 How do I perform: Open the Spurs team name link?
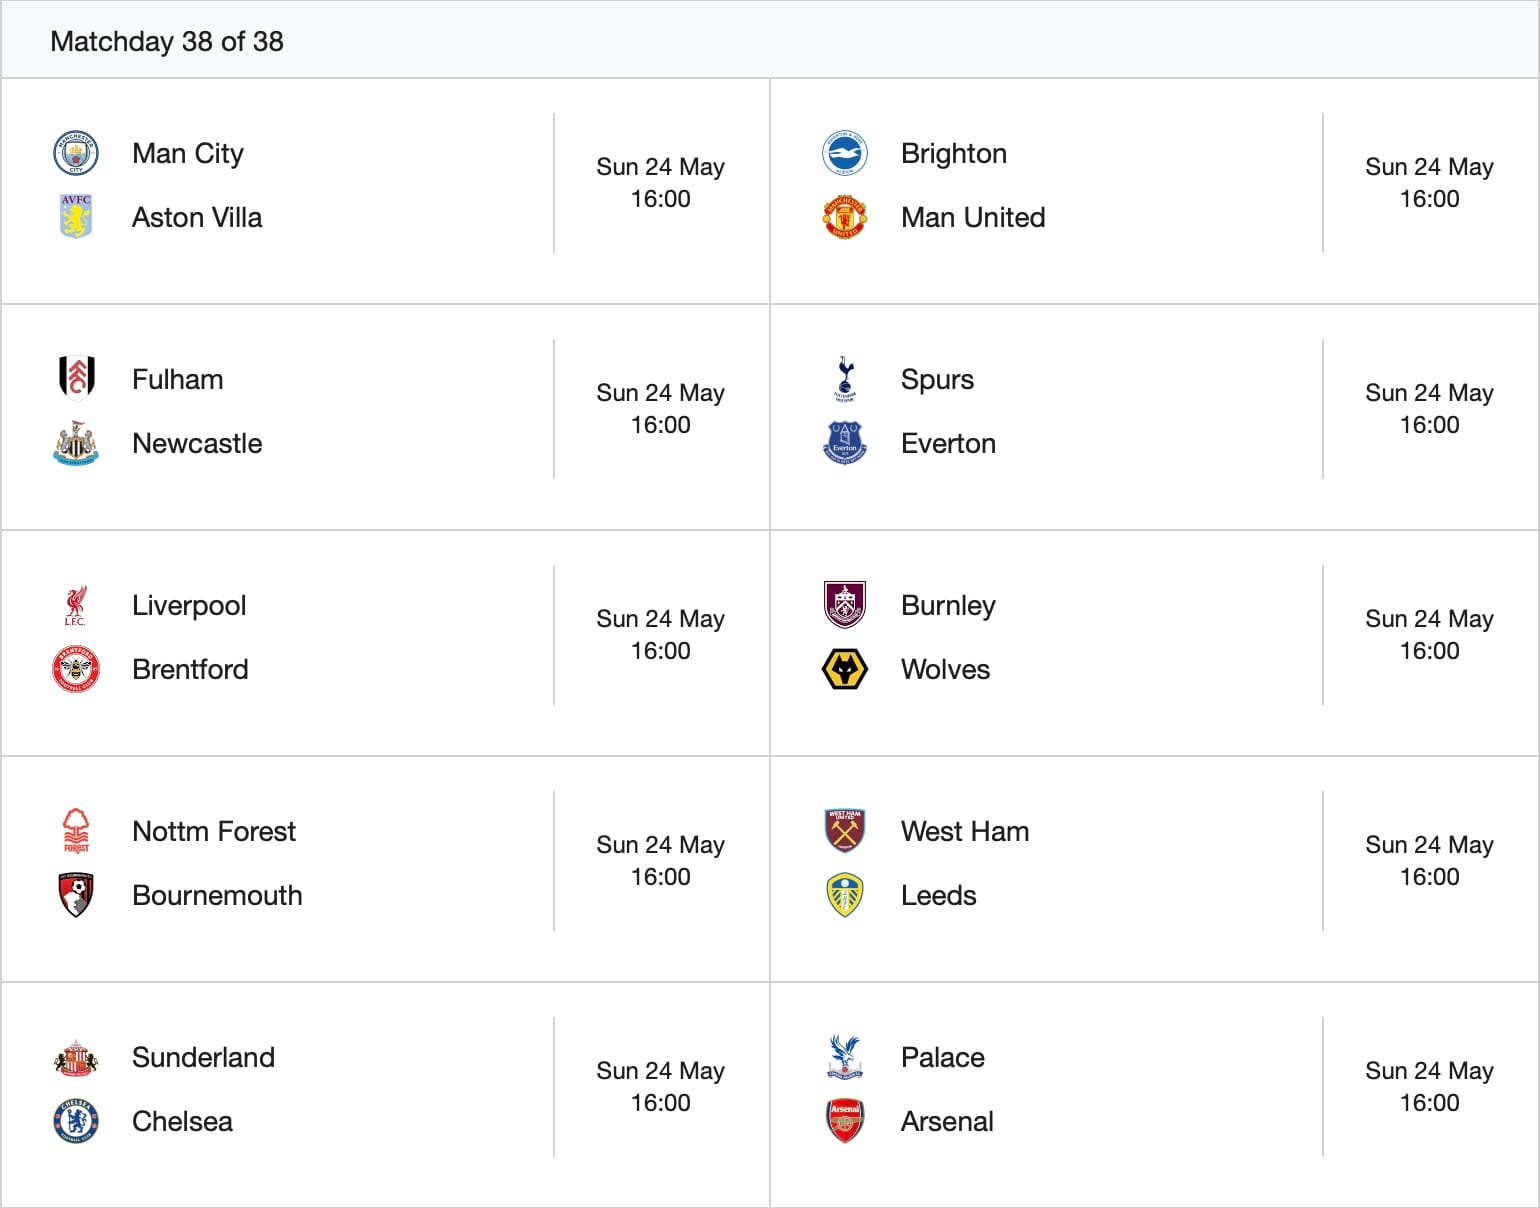pos(937,380)
